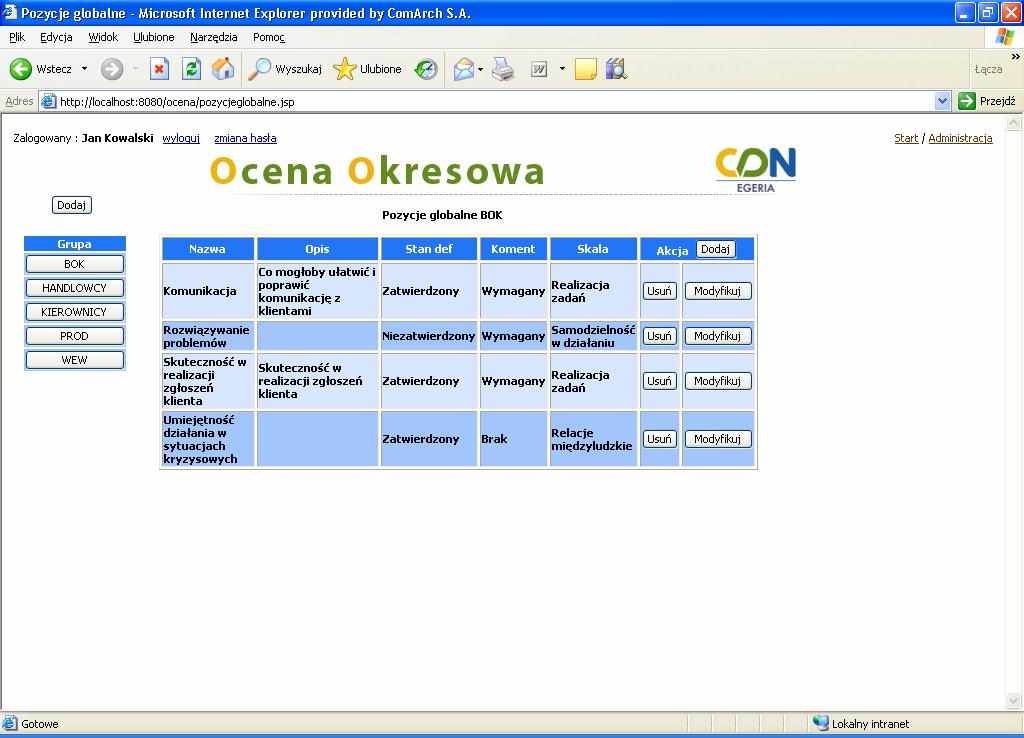This screenshot has width=1024, height=738.
Task: Refresh the page with the toolbar icon
Action: [191, 69]
